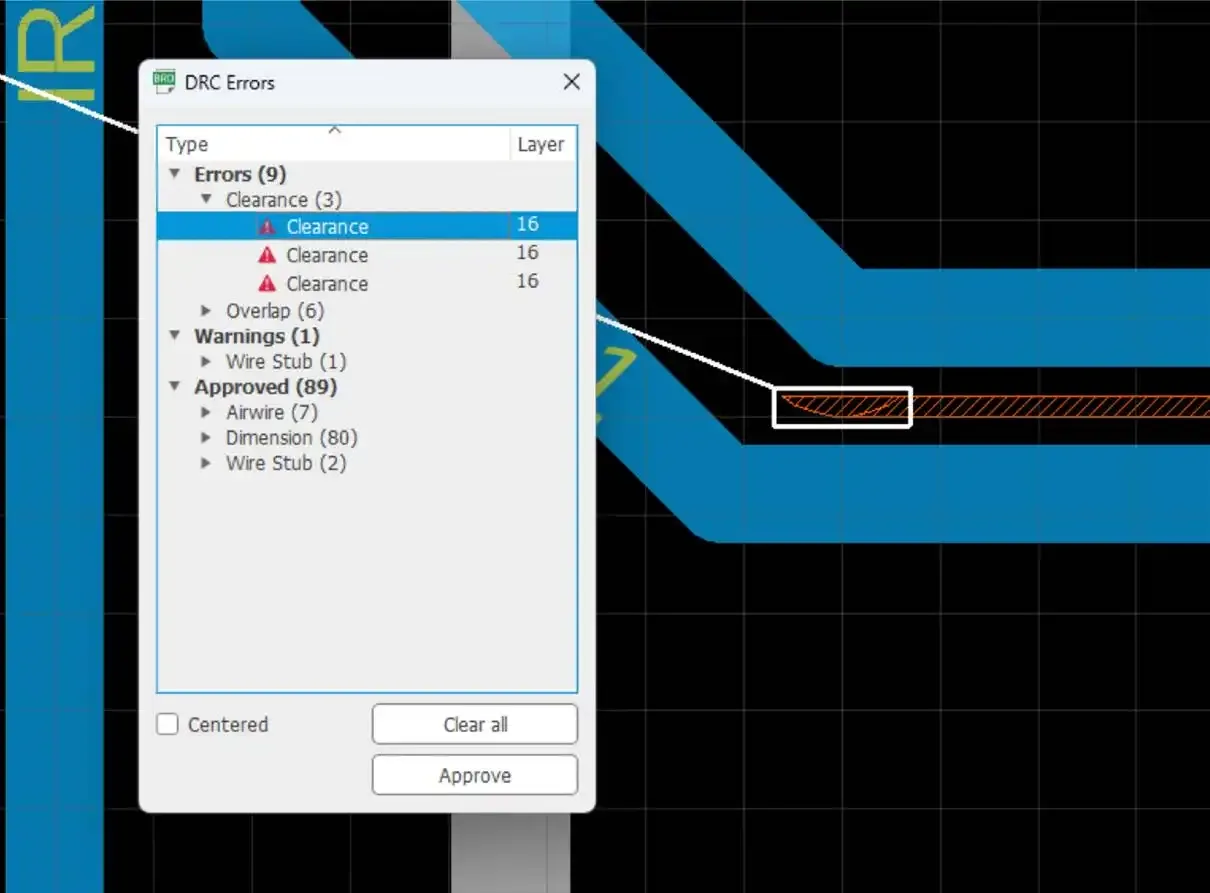Enable the Centered checkbox
Screen dimensions: 1210x893
click(x=168, y=724)
